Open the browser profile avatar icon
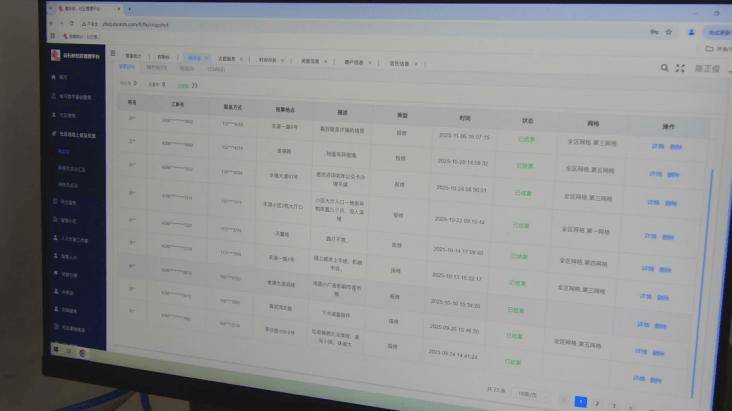 point(691,32)
